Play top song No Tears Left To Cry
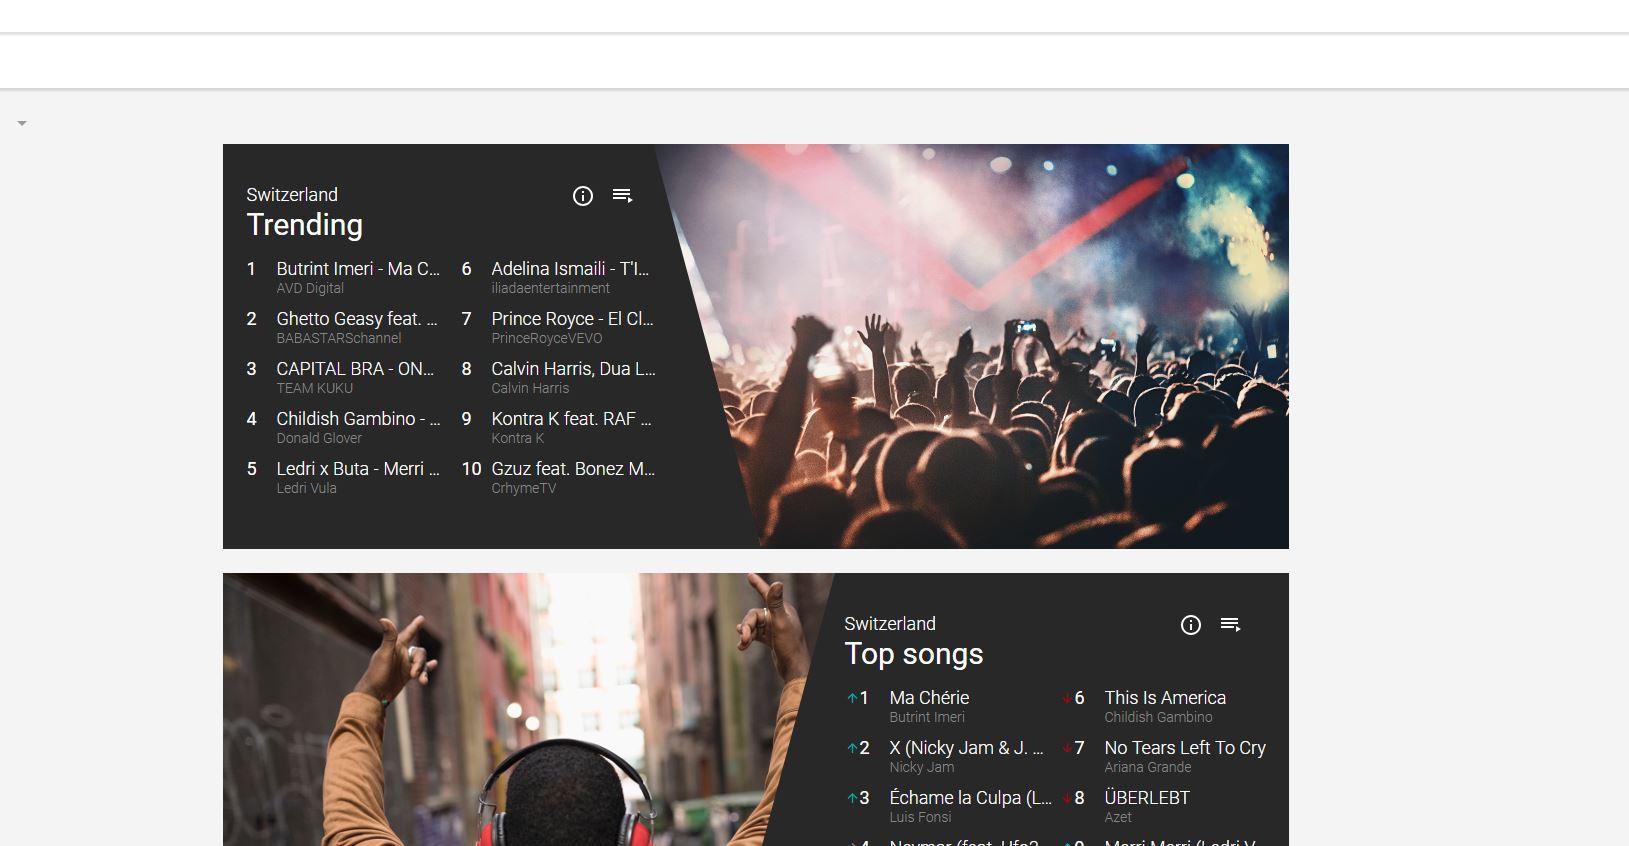Image resolution: width=1629 pixels, height=846 pixels. pos(1185,748)
